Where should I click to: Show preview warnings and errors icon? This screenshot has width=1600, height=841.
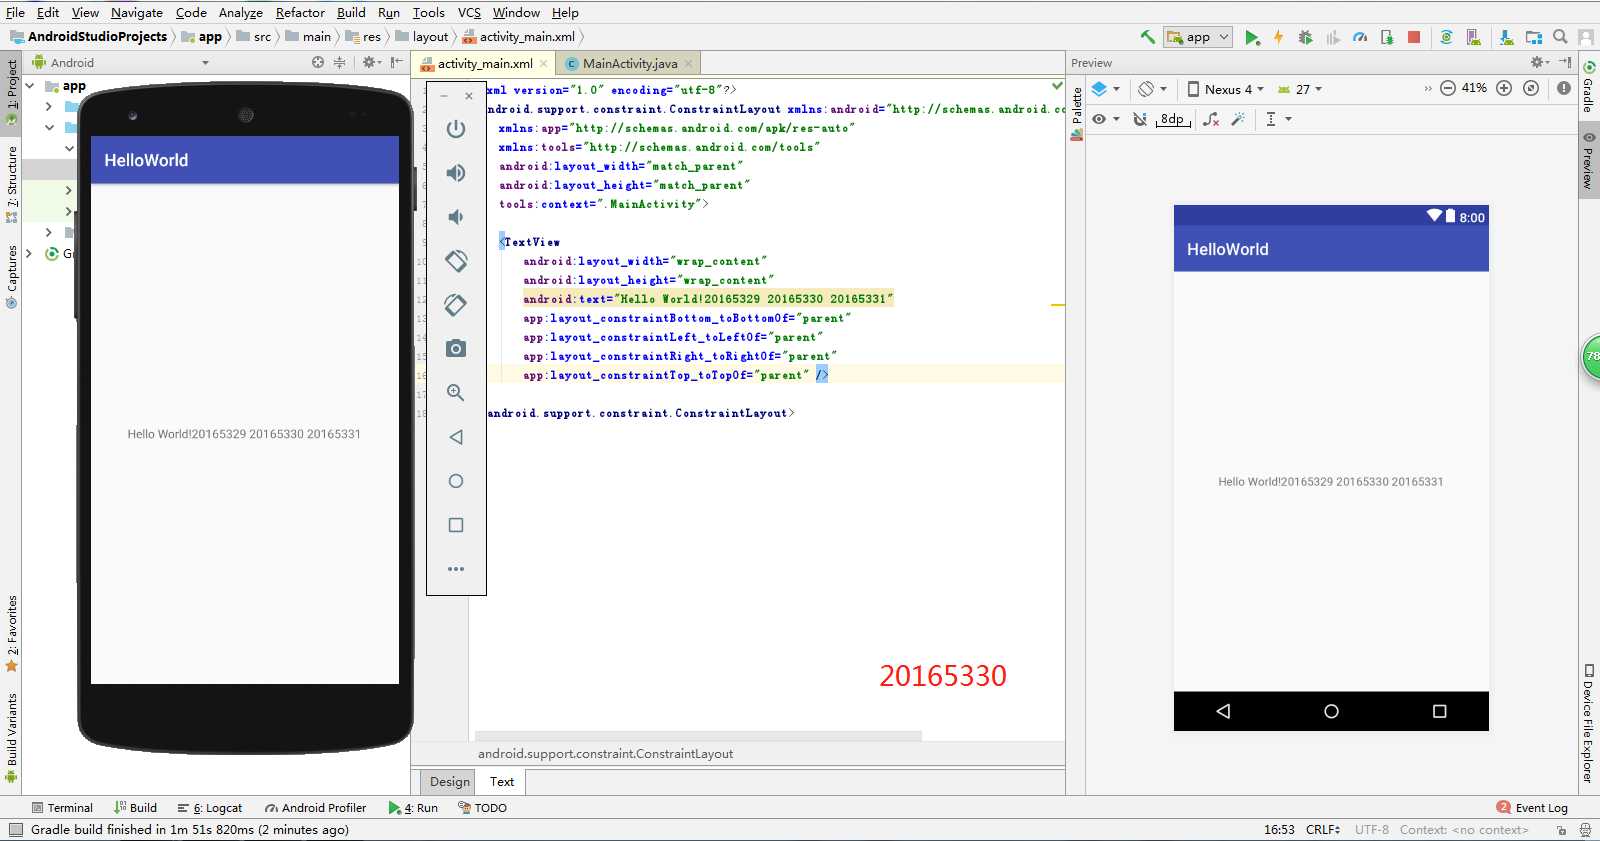(1564, 88)
